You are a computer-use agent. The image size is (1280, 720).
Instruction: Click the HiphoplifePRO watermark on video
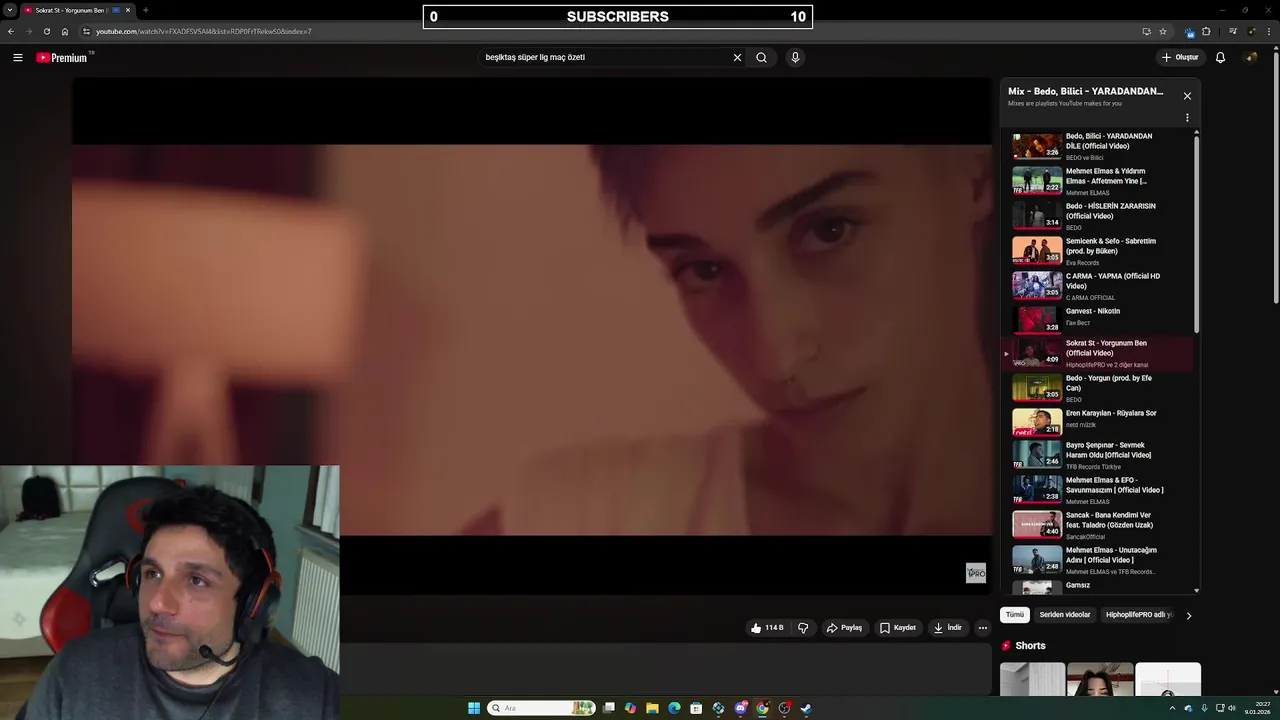pos(976,572)
